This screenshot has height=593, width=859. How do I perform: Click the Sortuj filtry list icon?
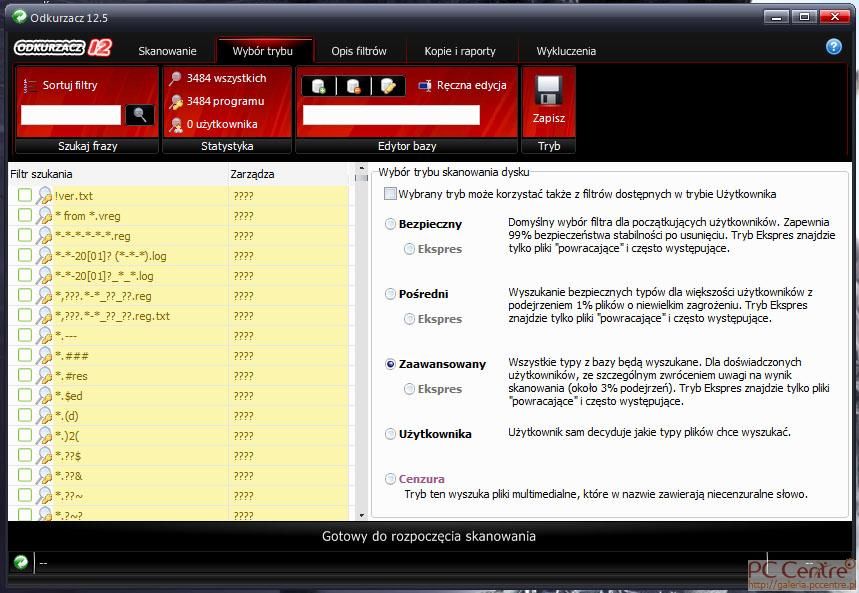(x=30, y=86)
